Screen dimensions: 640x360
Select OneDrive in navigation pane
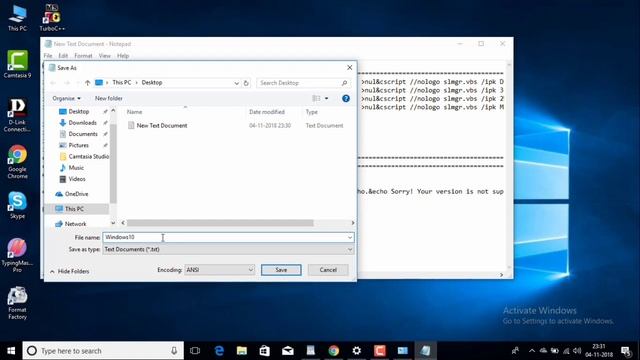[76, 194]
